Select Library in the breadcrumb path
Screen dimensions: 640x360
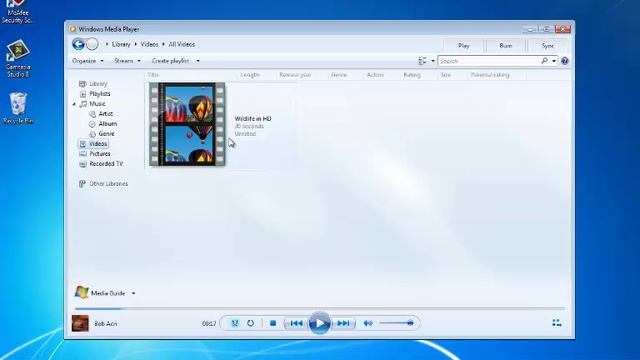(121, 44)
